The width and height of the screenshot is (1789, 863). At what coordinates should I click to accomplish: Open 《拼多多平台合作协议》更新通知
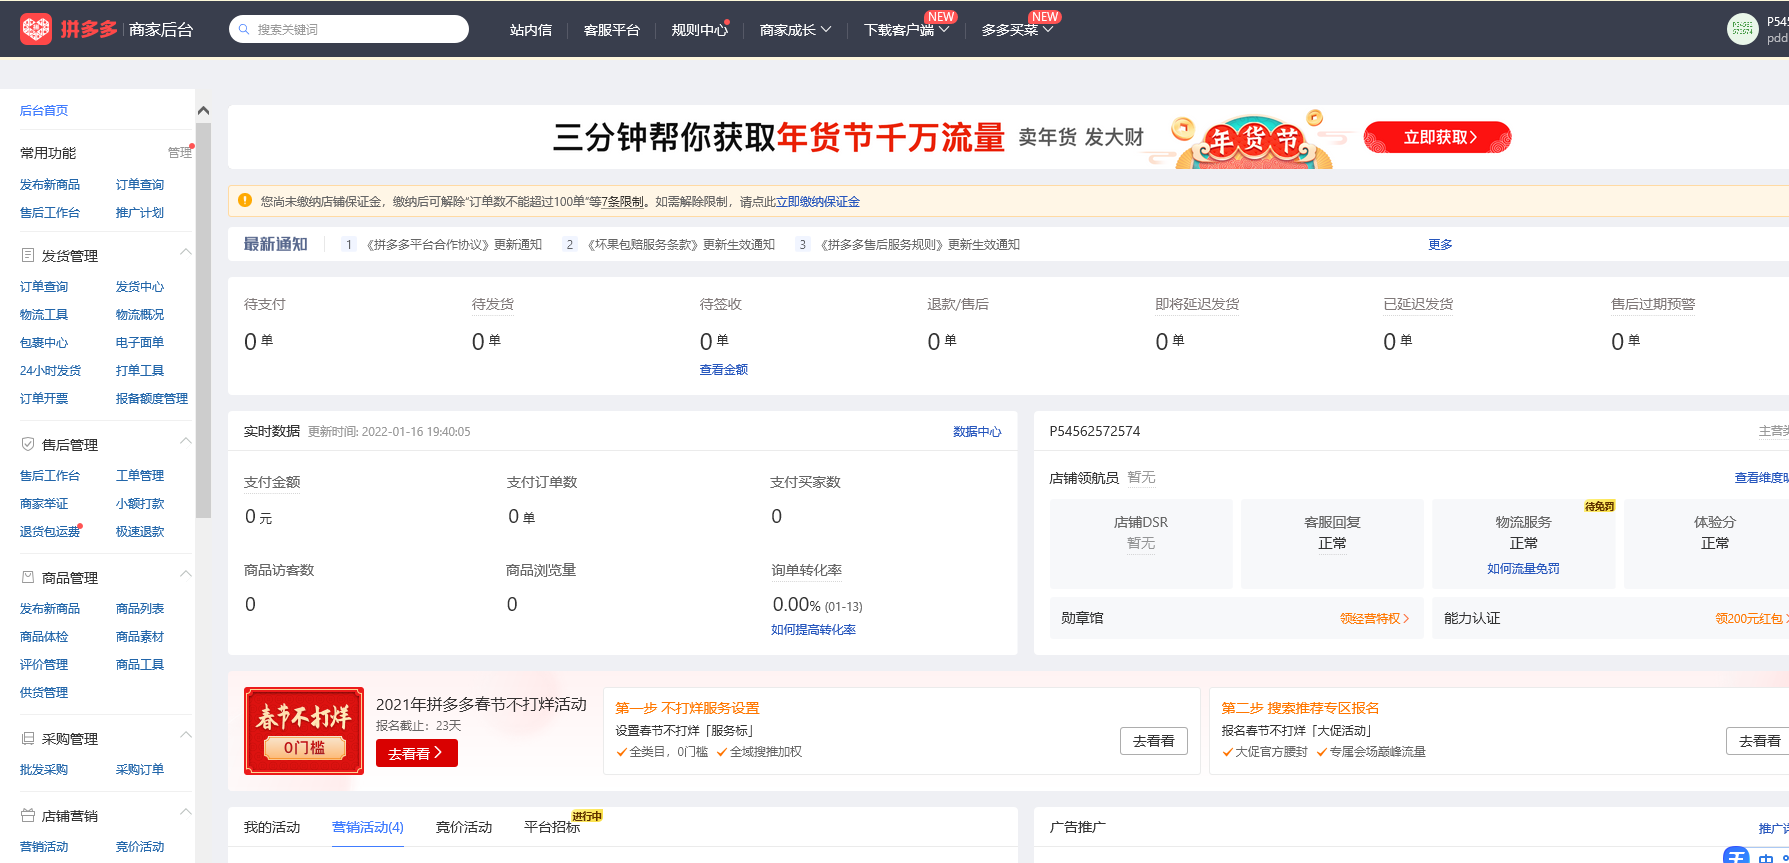(454, 244)
